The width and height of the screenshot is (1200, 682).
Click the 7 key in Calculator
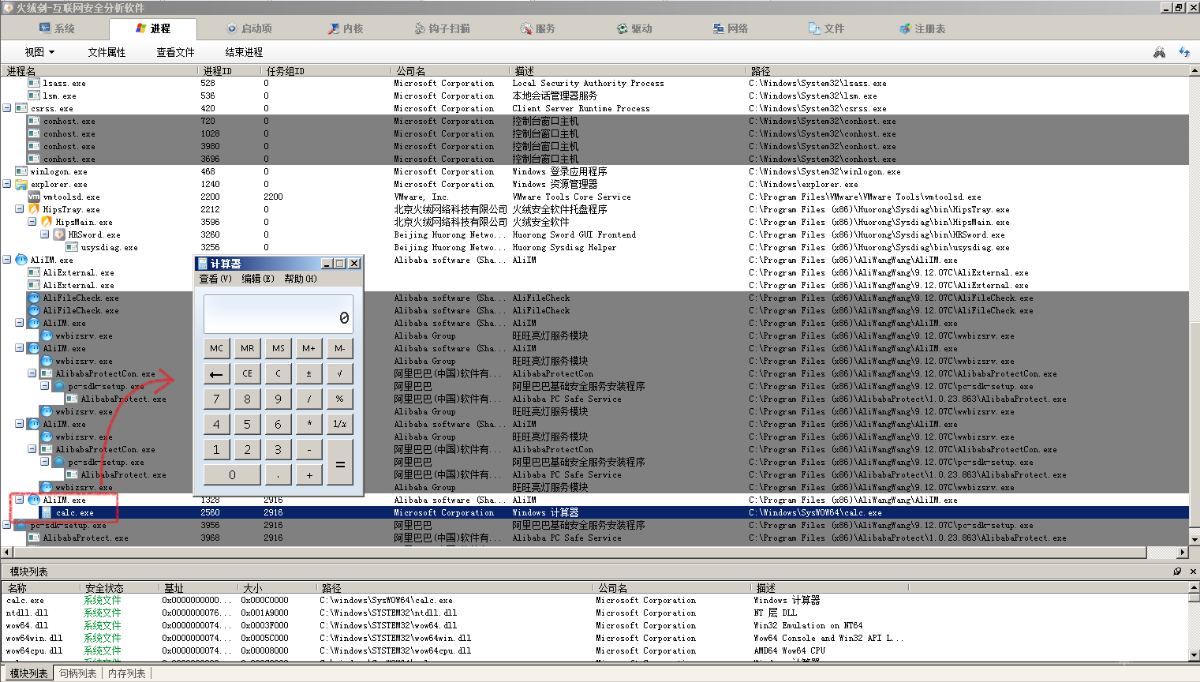pos(216,399)
